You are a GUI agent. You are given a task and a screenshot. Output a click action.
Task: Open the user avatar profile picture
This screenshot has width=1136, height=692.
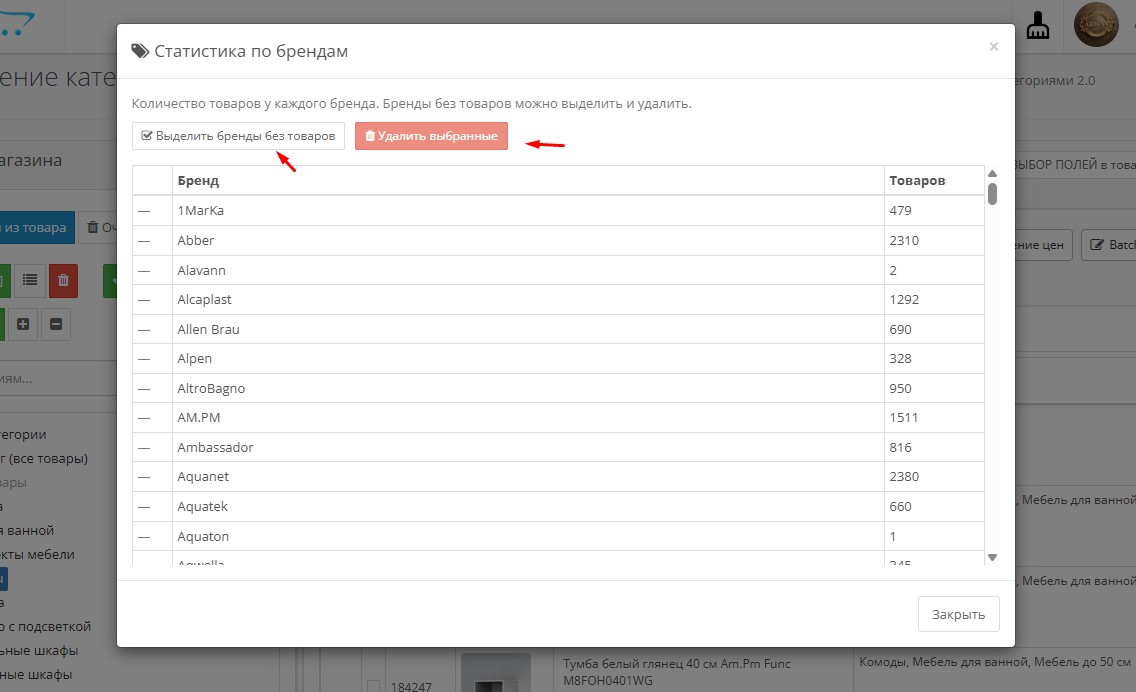[x=1096, y=25]
